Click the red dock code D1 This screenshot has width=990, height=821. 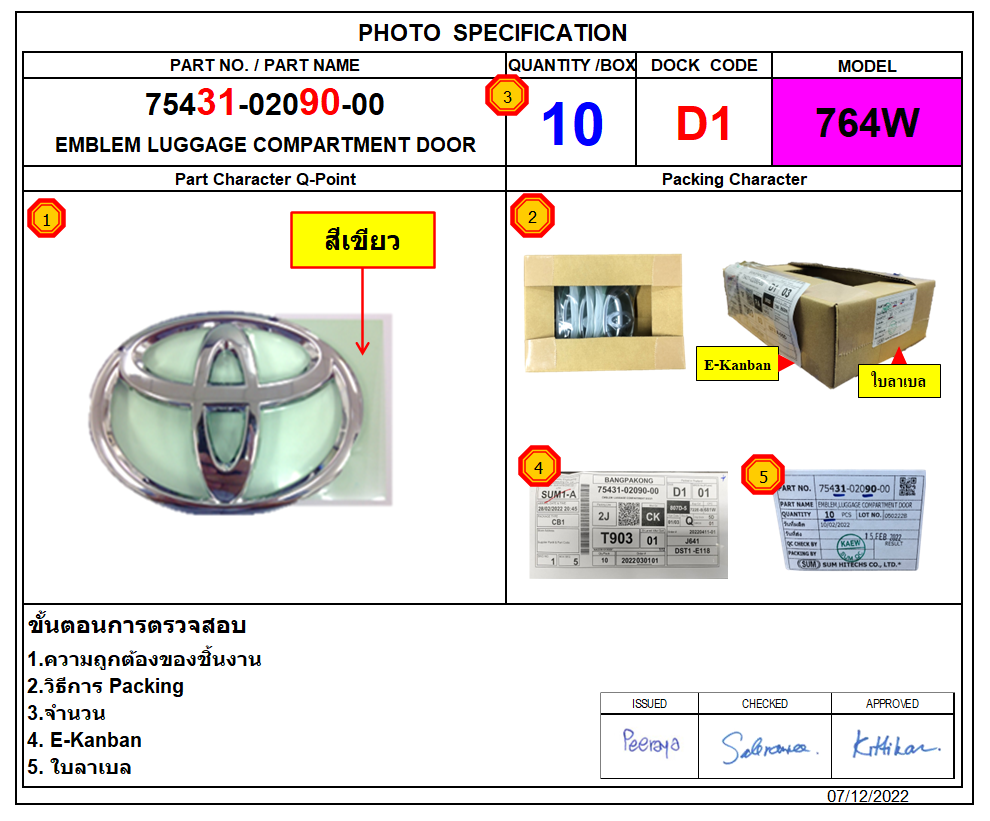703,123
